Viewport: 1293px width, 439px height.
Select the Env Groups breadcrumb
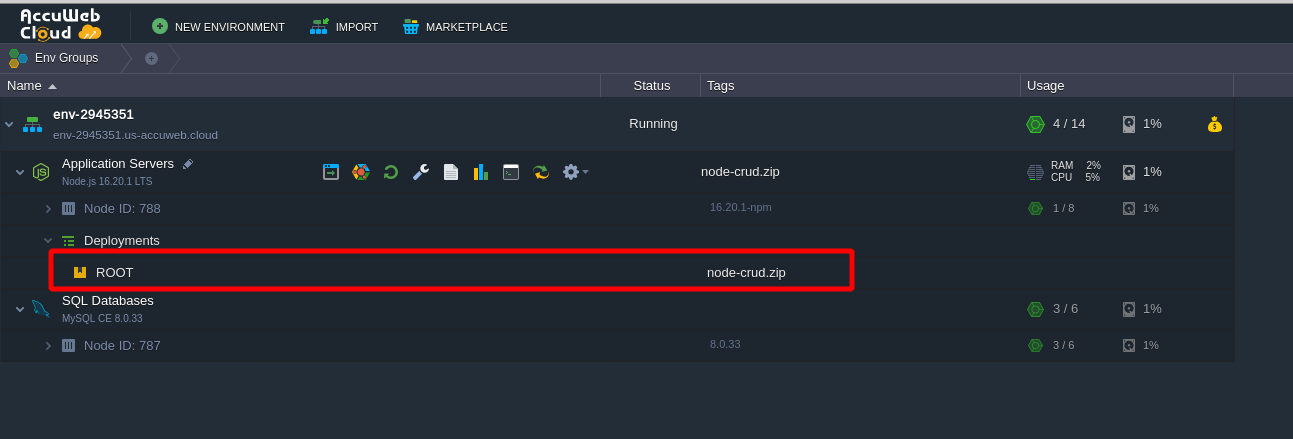(55, 58)
